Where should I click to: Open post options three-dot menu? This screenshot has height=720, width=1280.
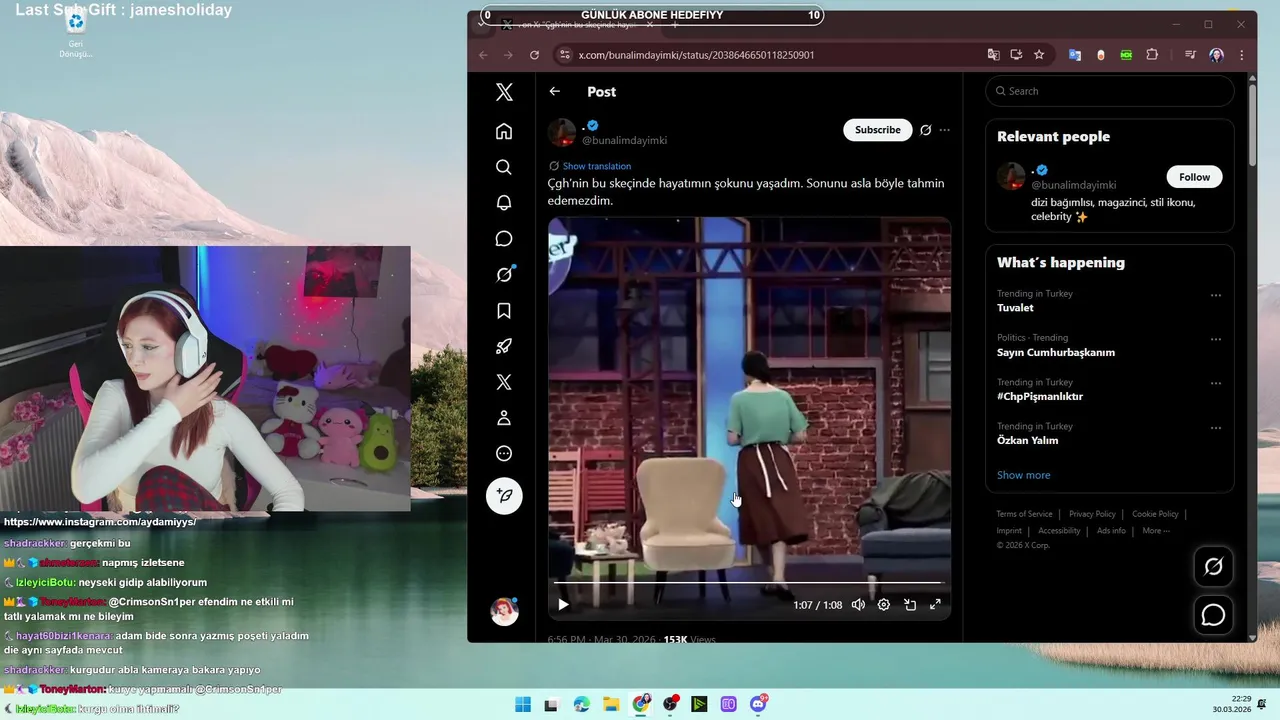(x=945, y=130)
